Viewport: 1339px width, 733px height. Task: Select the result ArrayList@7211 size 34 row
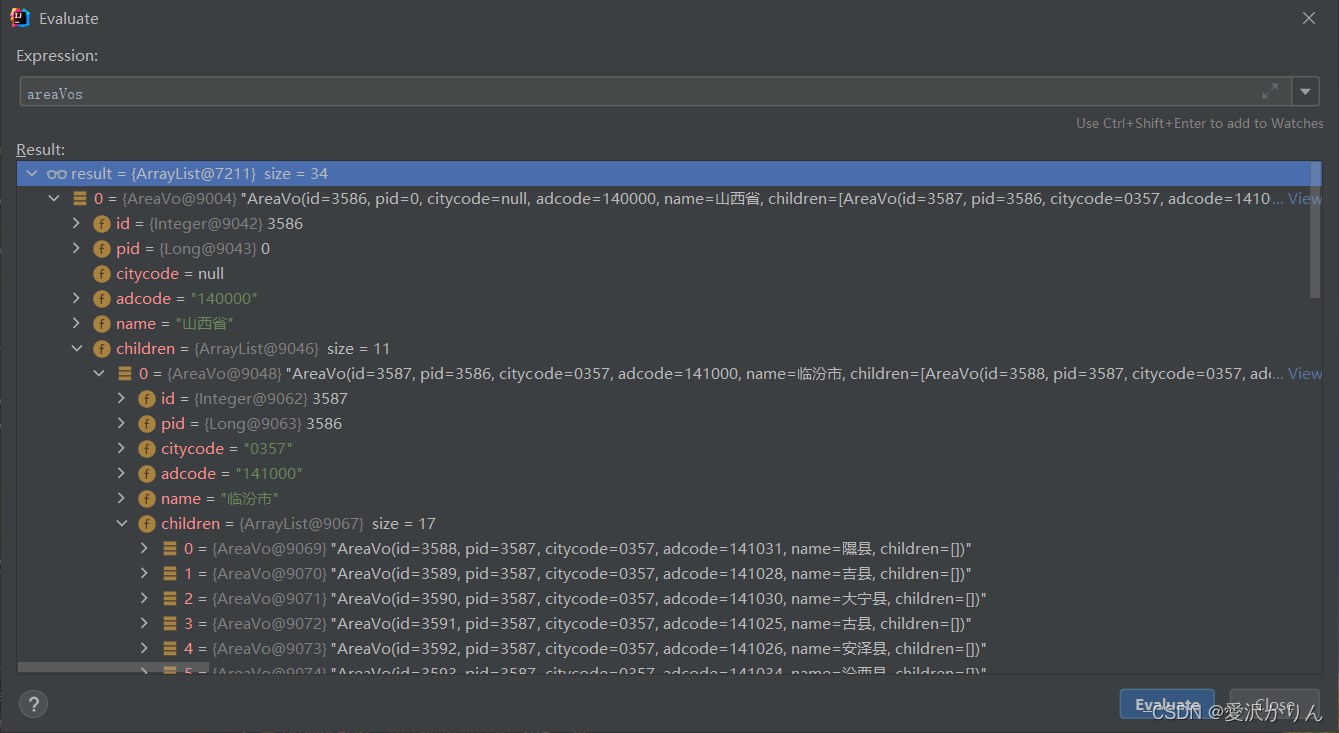669,174
